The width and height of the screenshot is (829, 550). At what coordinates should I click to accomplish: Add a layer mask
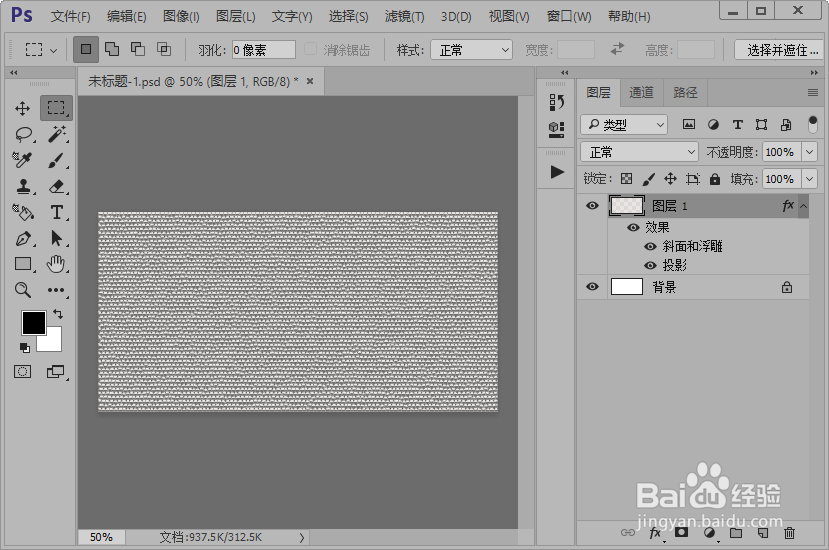pos(681,533)
